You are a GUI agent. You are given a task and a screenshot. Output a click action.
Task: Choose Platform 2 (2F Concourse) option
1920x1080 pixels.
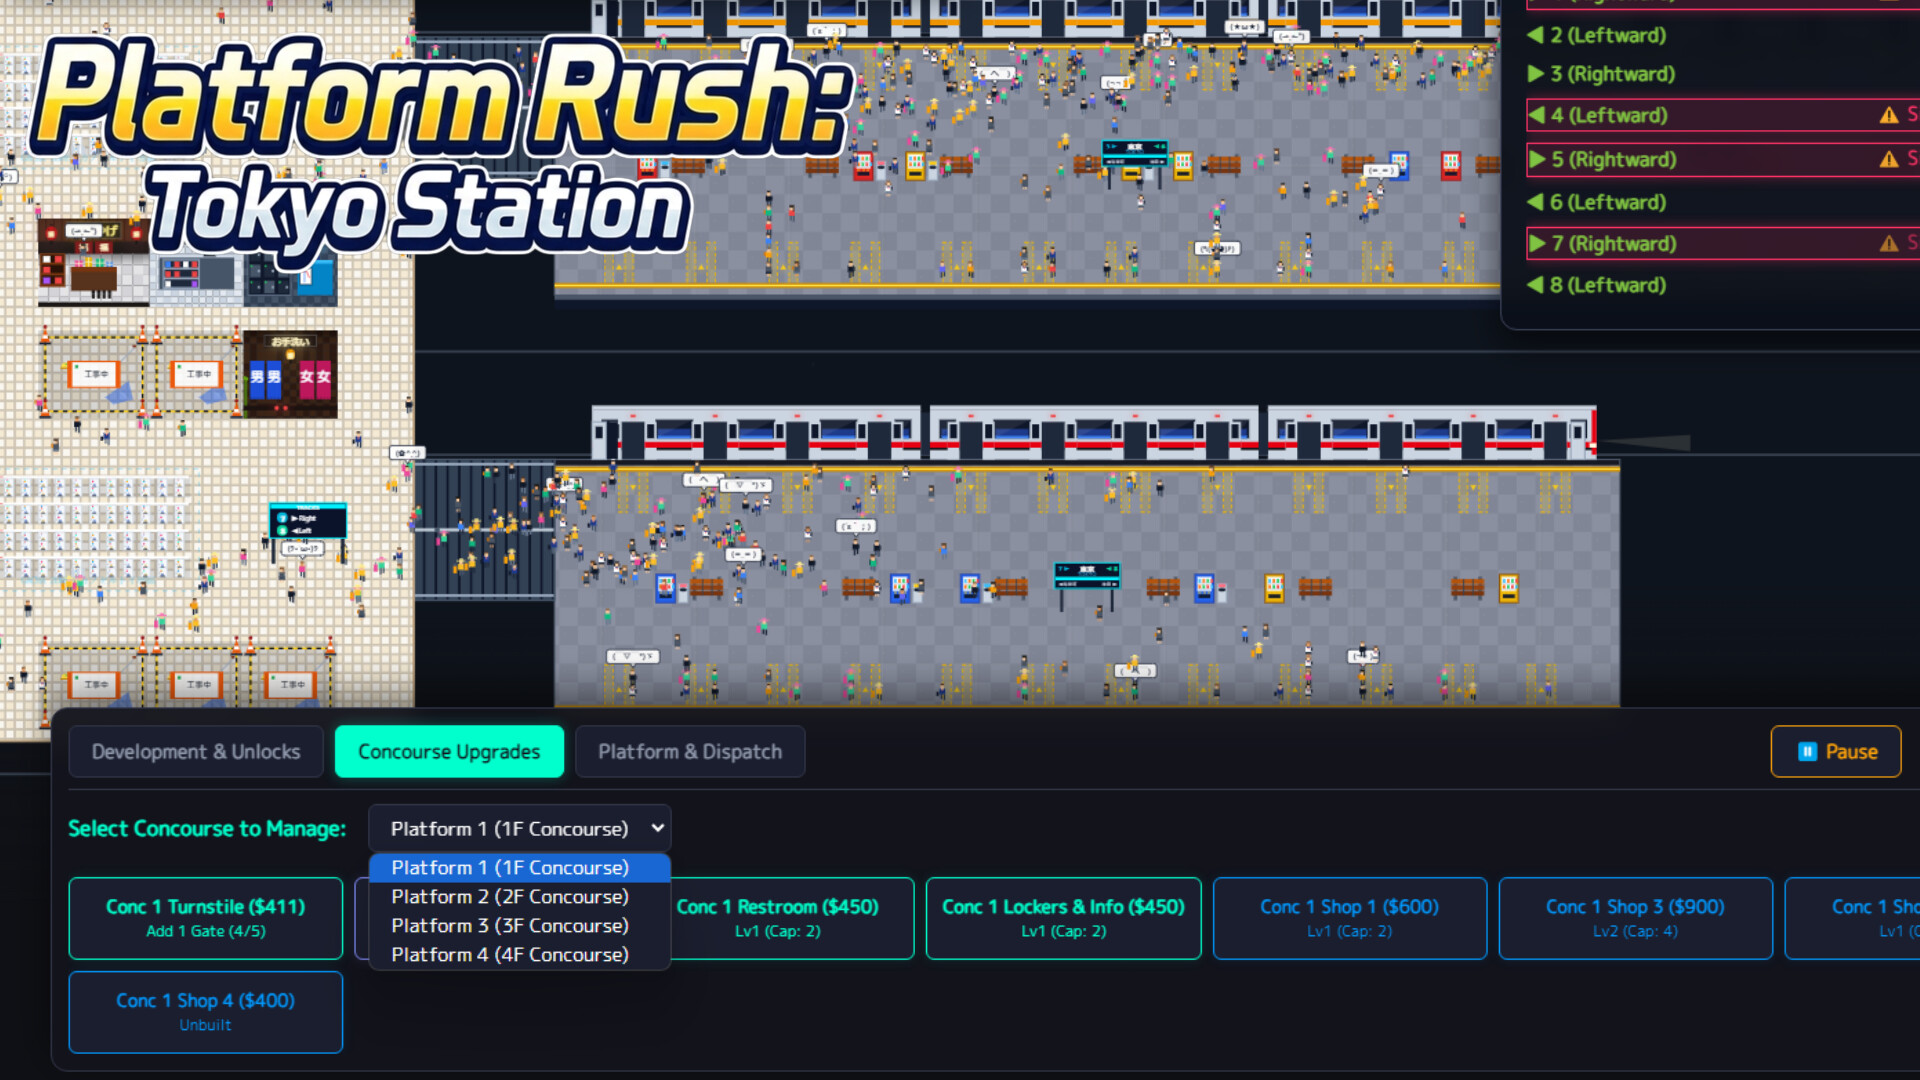(x=520, y=897)
